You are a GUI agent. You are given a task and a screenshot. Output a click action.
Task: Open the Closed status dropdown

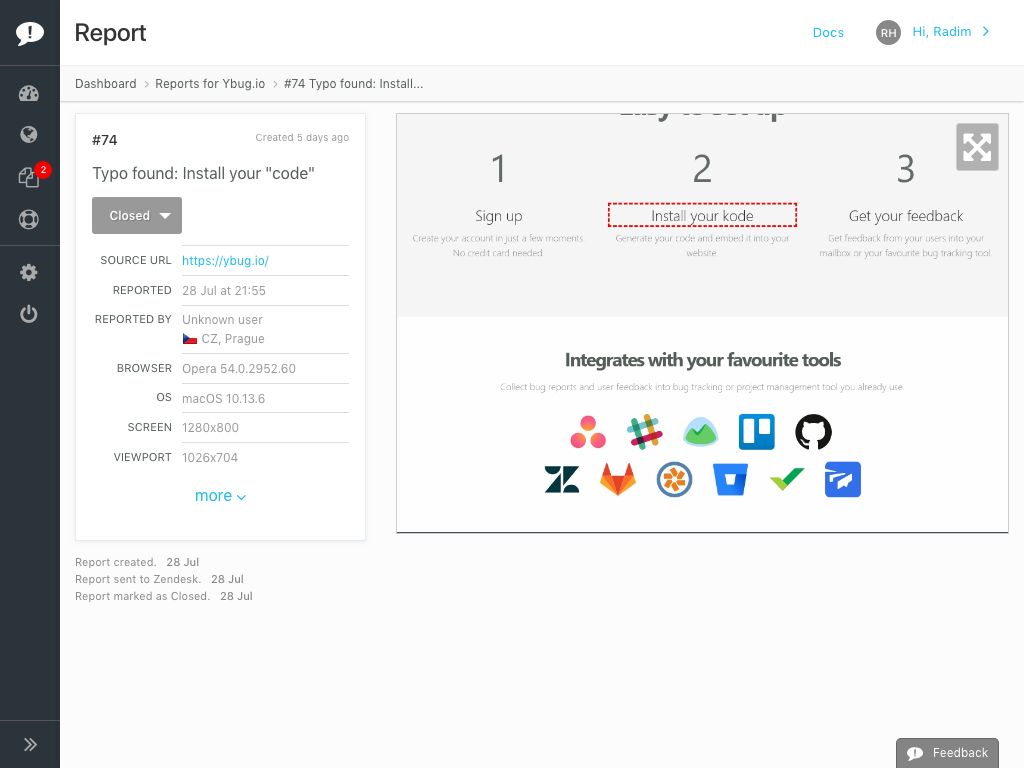coord(137,215)
